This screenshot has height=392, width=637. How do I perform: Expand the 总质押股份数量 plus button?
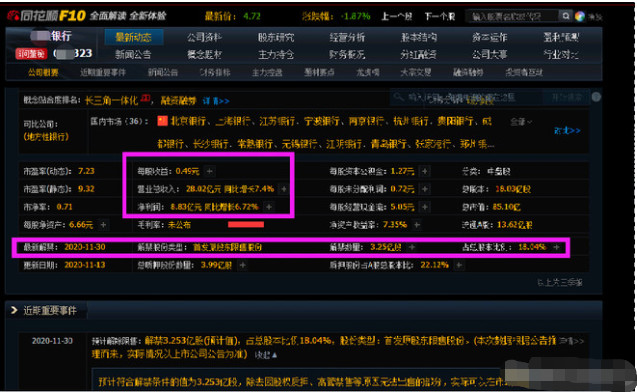(242, 265)
